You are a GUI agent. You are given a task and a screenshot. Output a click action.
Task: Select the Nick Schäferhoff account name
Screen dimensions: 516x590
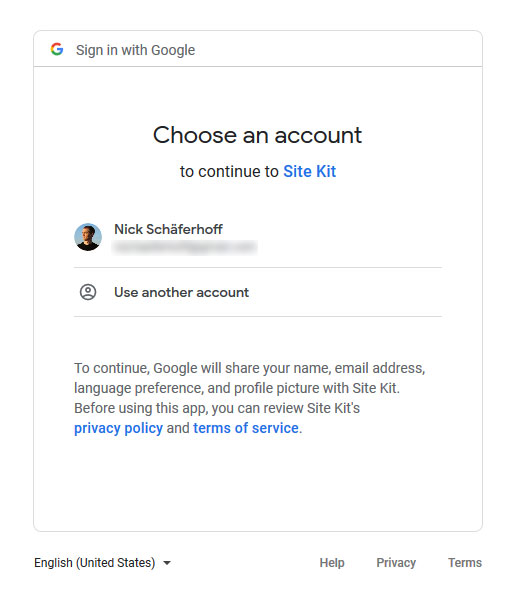coord(168,229)
